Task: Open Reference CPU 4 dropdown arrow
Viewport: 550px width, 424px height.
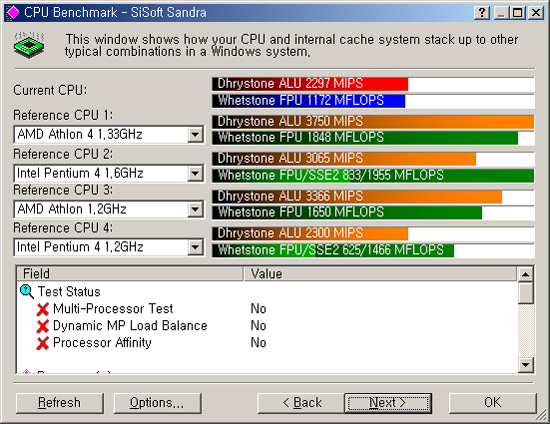Action: tap(195, 248)
